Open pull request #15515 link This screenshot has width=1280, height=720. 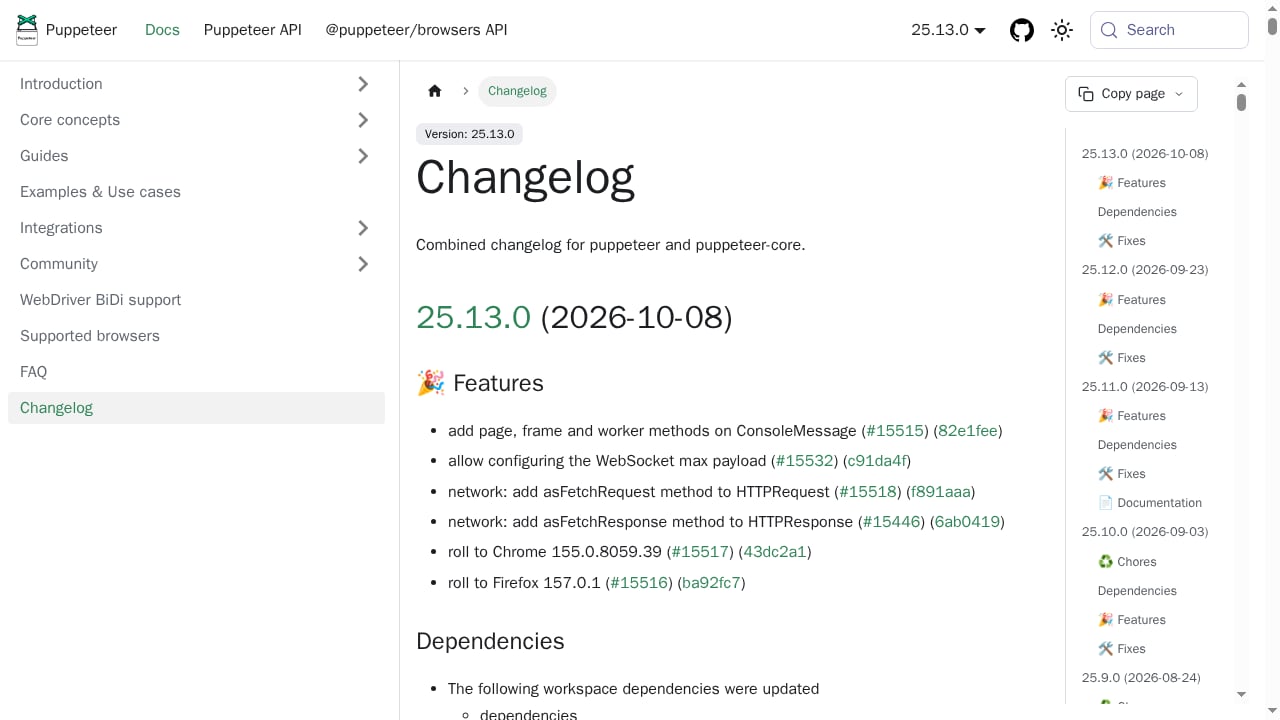click(895, 431)
